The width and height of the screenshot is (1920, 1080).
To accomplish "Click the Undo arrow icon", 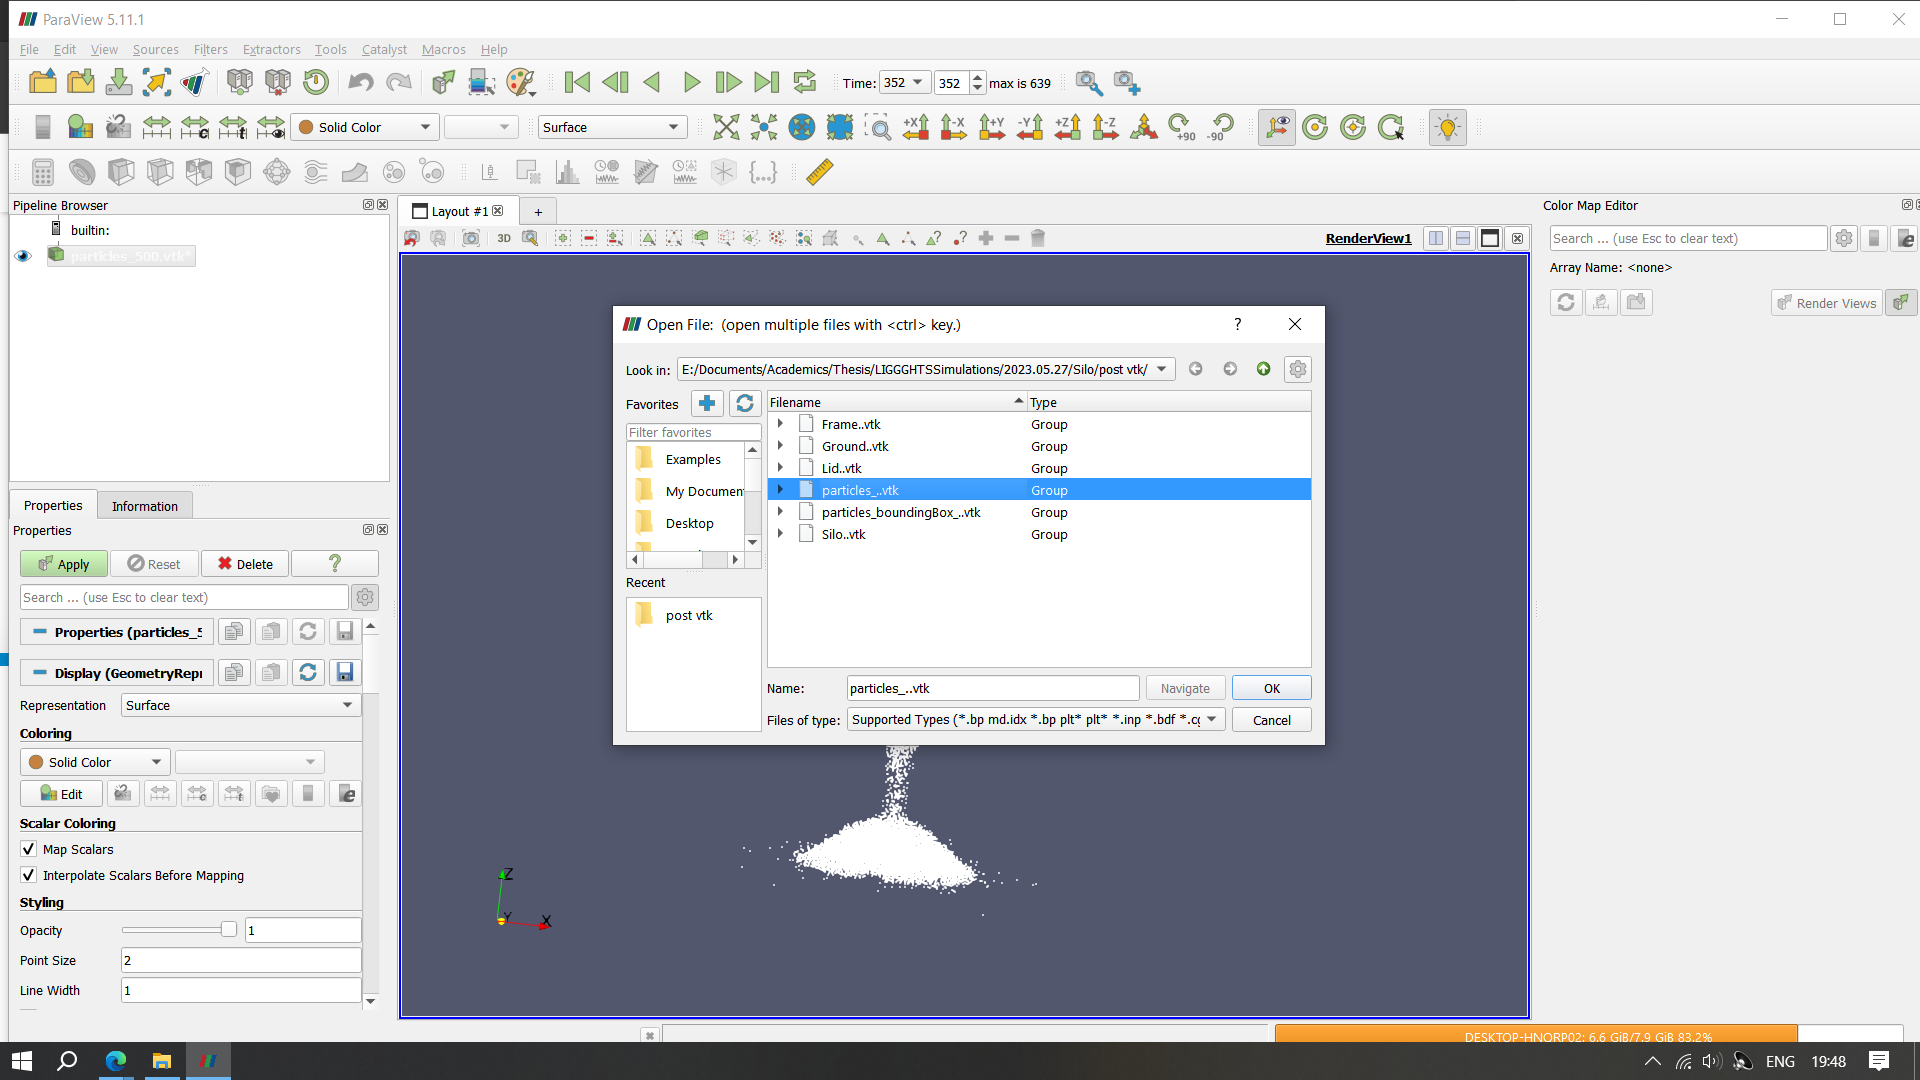I will tap(361, 82).
